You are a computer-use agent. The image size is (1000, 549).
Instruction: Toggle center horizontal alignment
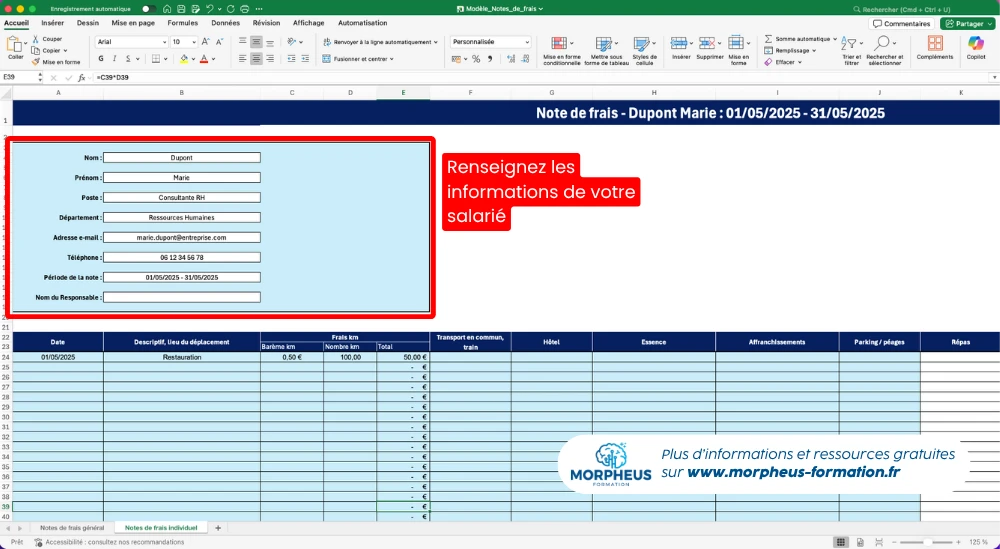click(256, 59)
